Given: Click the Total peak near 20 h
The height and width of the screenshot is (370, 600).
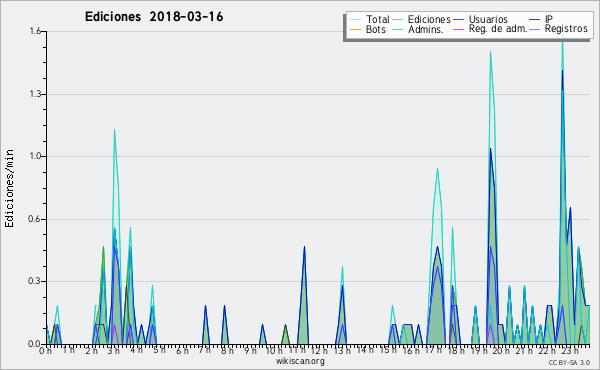Looking at the screenshot, I should tap(490, 52).
